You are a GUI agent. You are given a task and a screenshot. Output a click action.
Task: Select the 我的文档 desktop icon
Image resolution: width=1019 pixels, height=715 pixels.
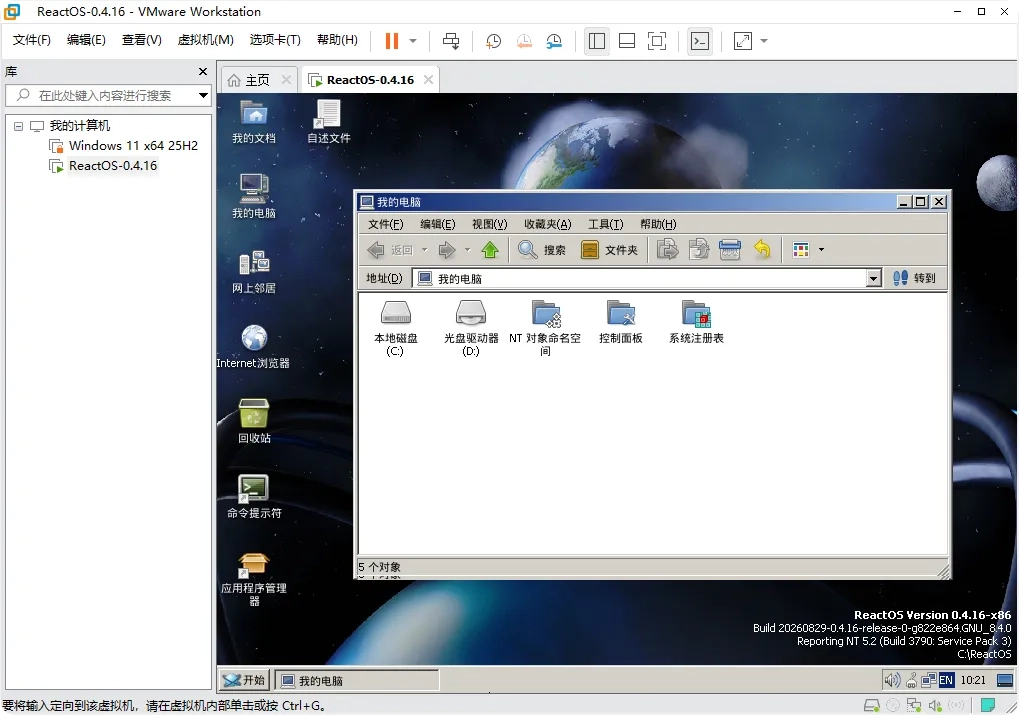(254, 122)
